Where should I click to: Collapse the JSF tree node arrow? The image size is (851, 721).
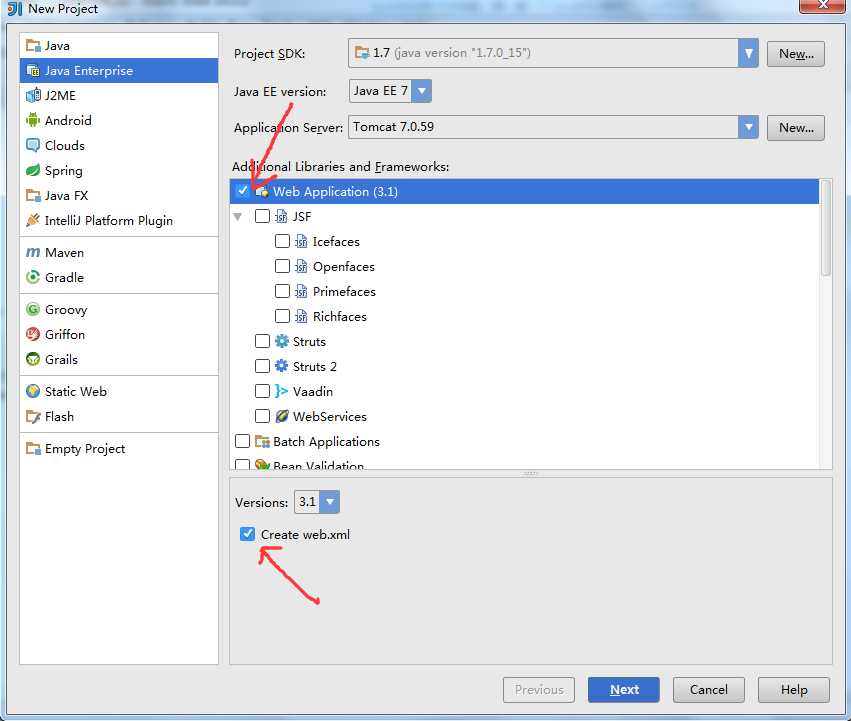click(x=238, y=217)
